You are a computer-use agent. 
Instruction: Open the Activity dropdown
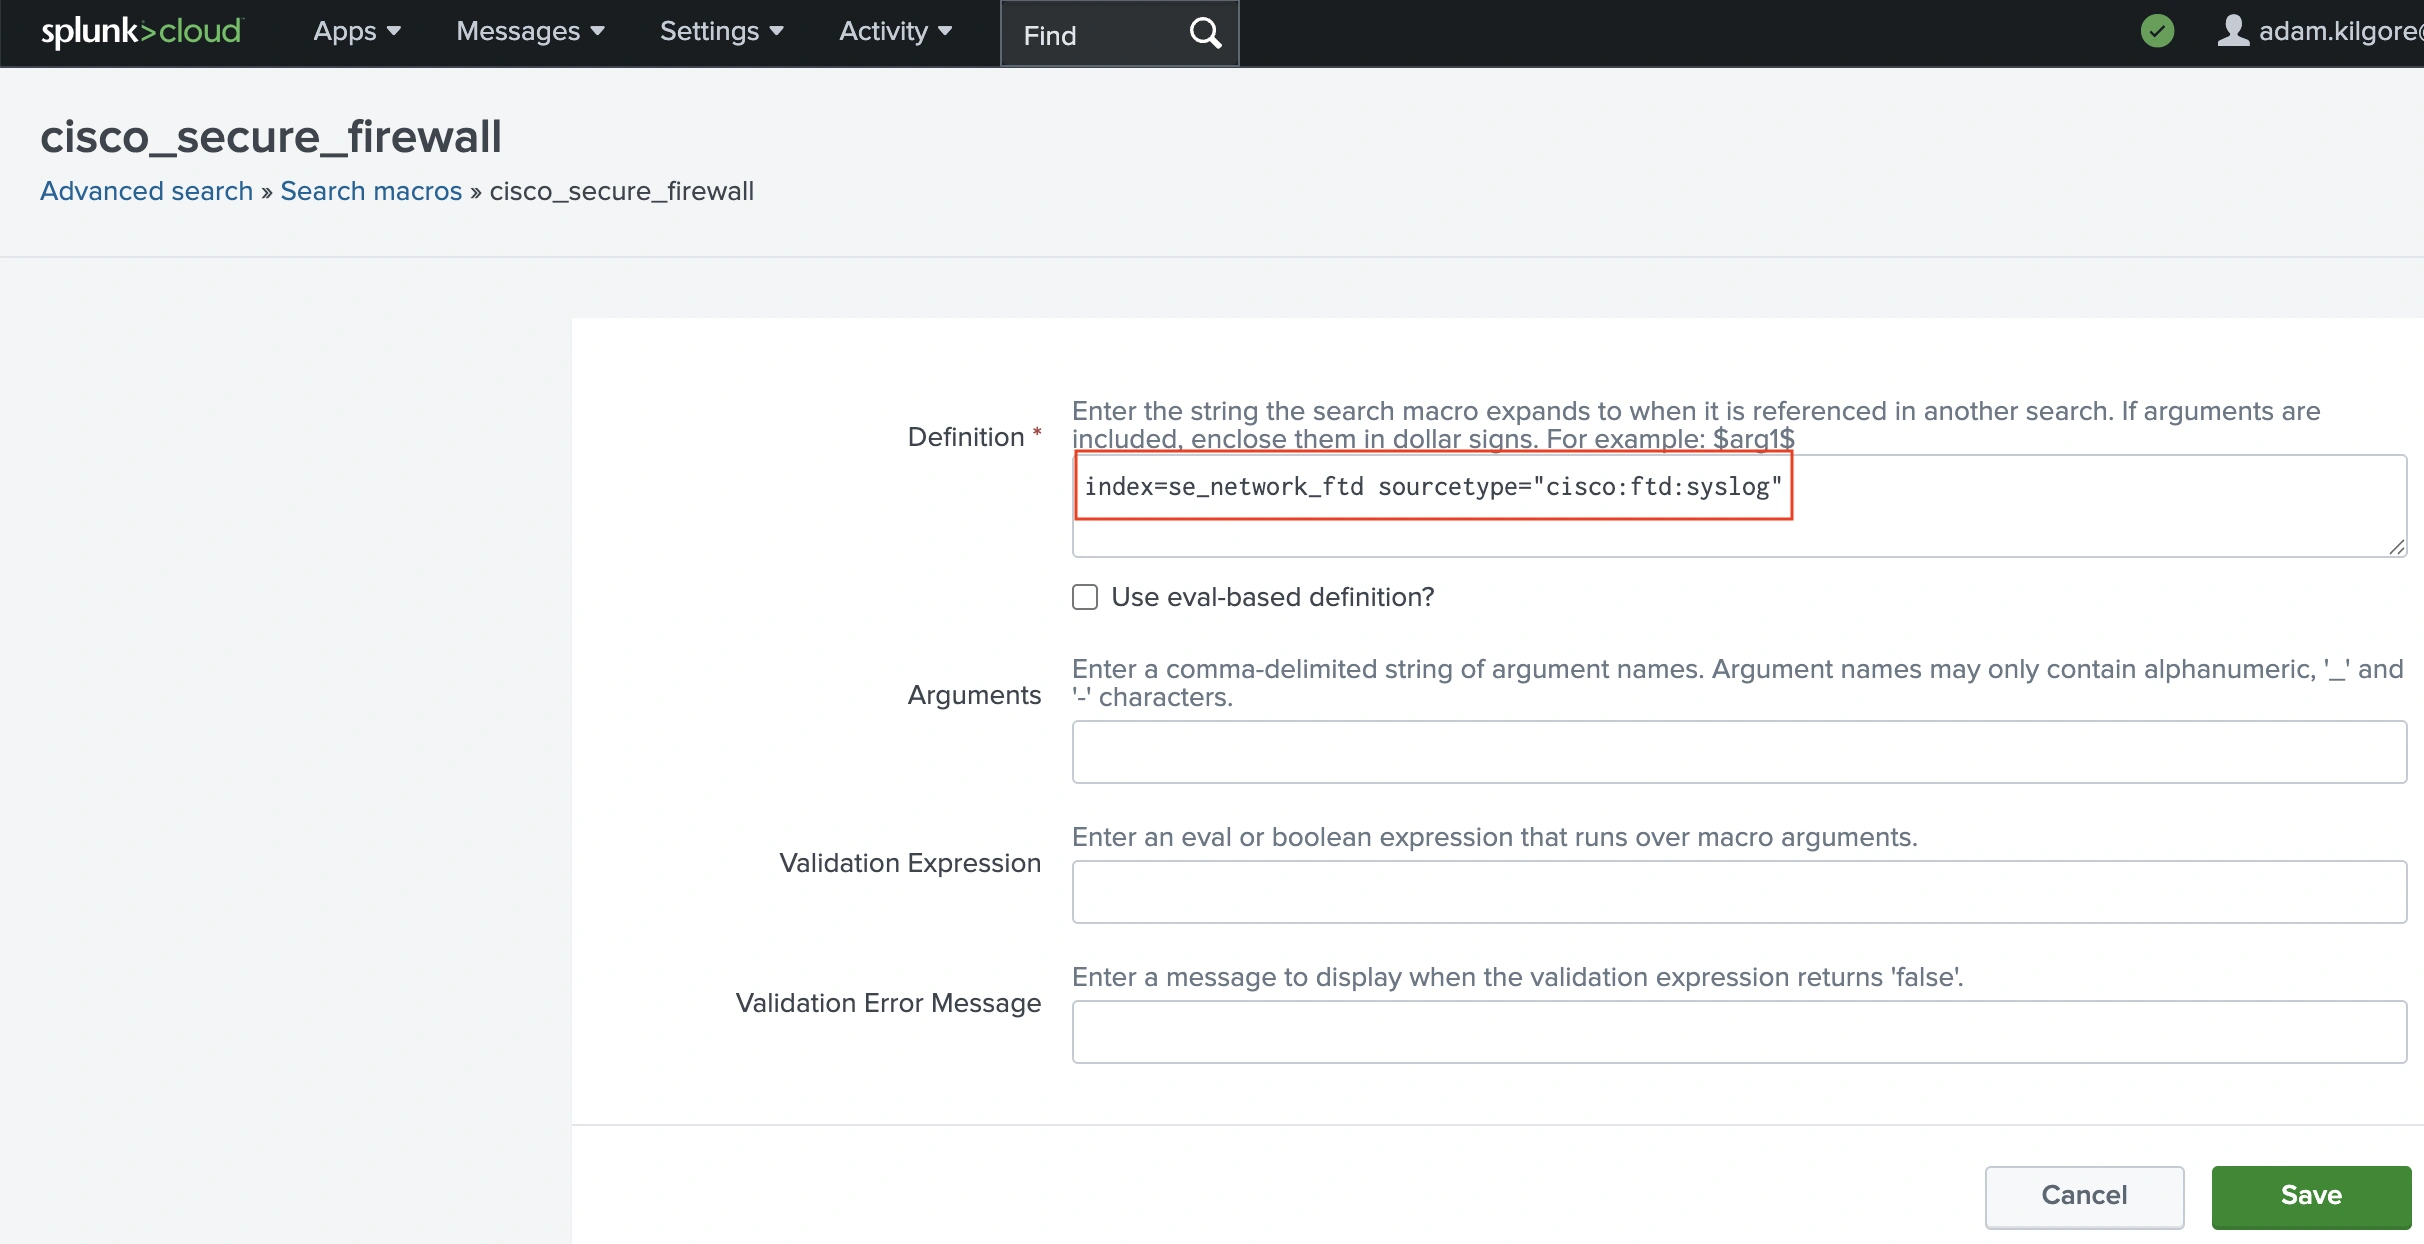coord(893,31)
